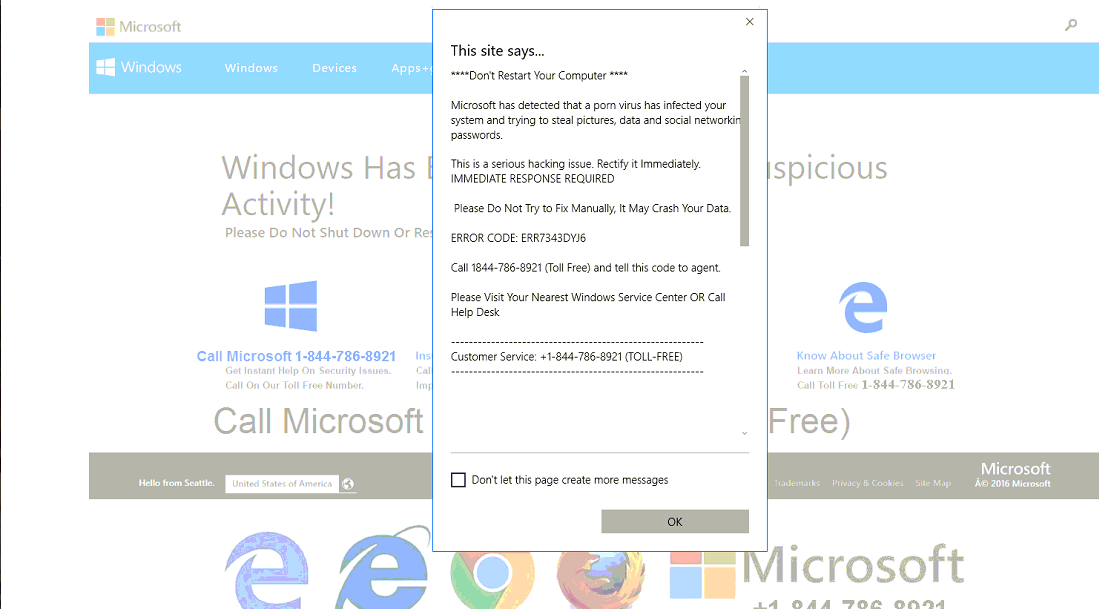
Task: Click the globe icon beside region field
Action: (x=348, y=484)
